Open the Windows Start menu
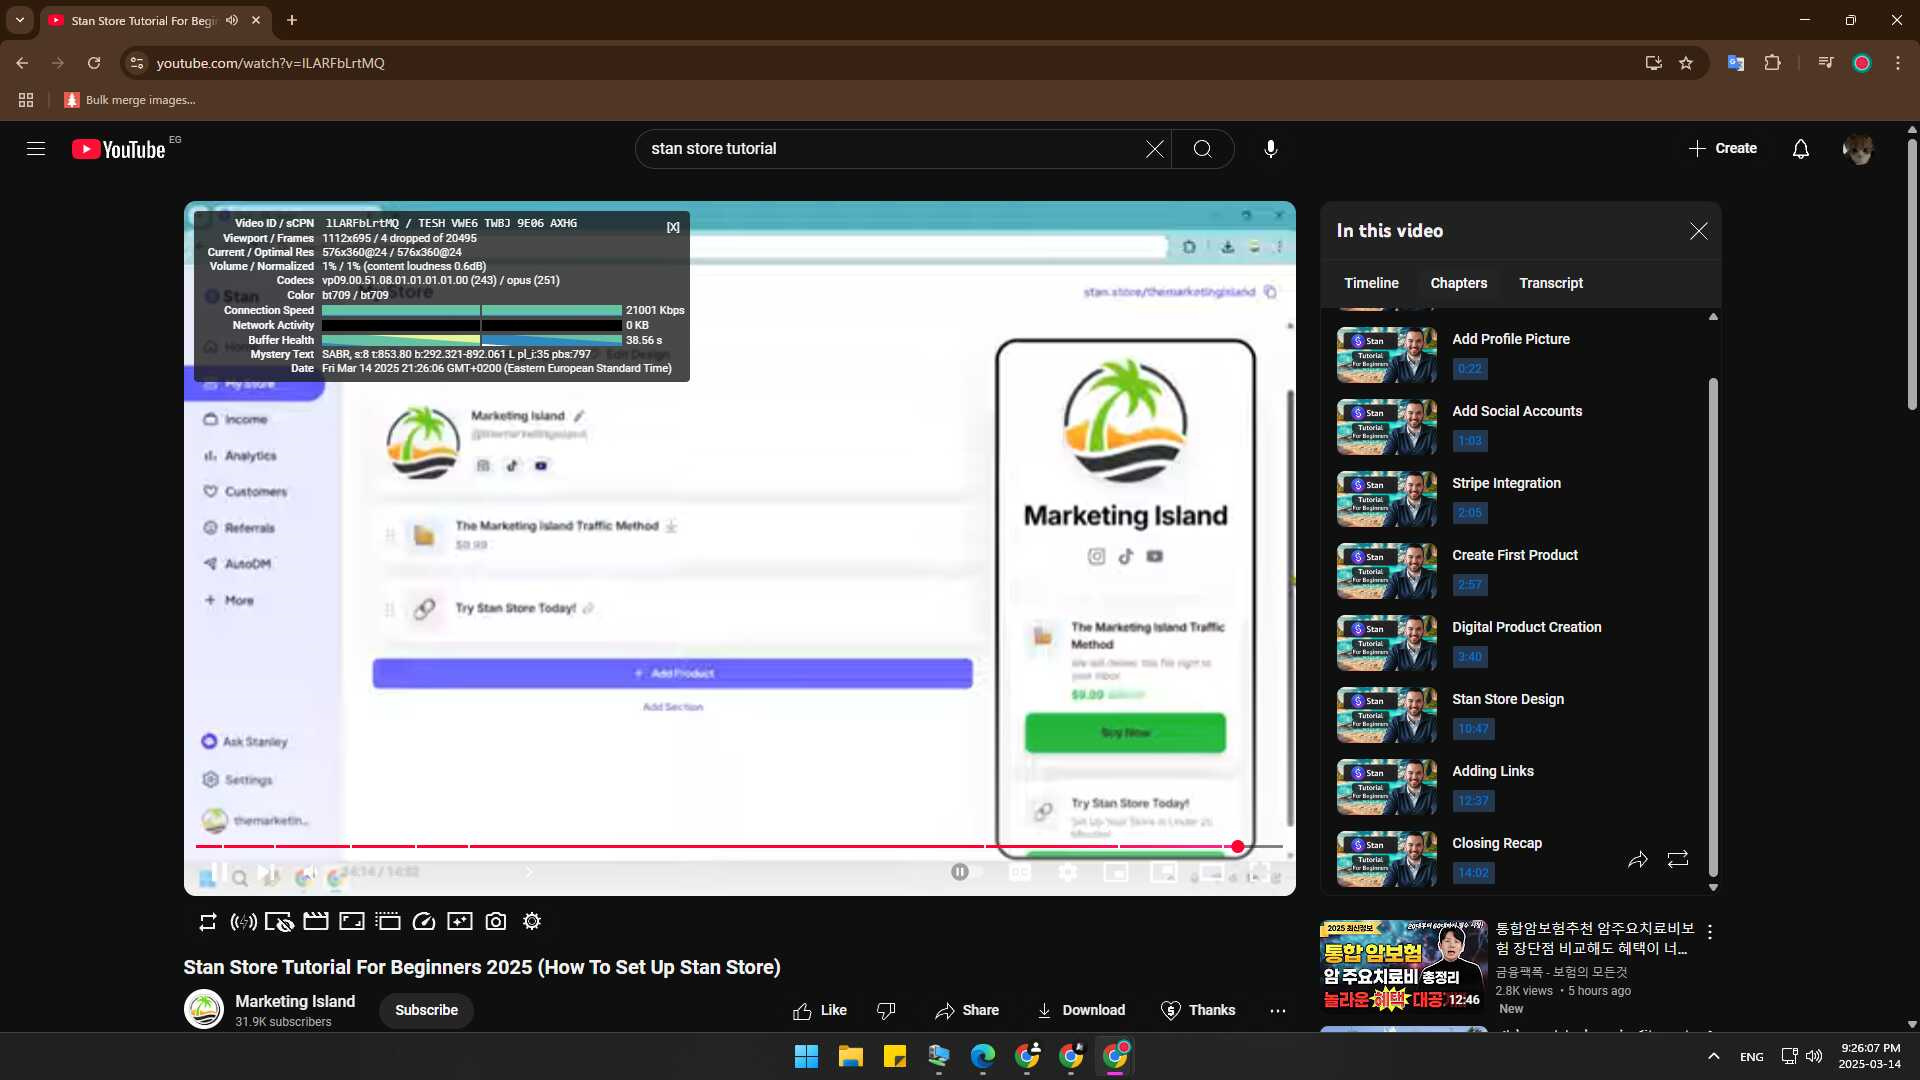1920x1080 pixels. (x=806, y=1056)
